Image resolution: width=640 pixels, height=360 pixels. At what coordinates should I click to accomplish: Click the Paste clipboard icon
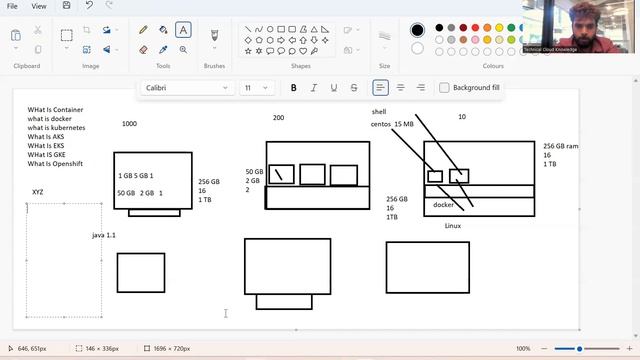click(16, 35)
